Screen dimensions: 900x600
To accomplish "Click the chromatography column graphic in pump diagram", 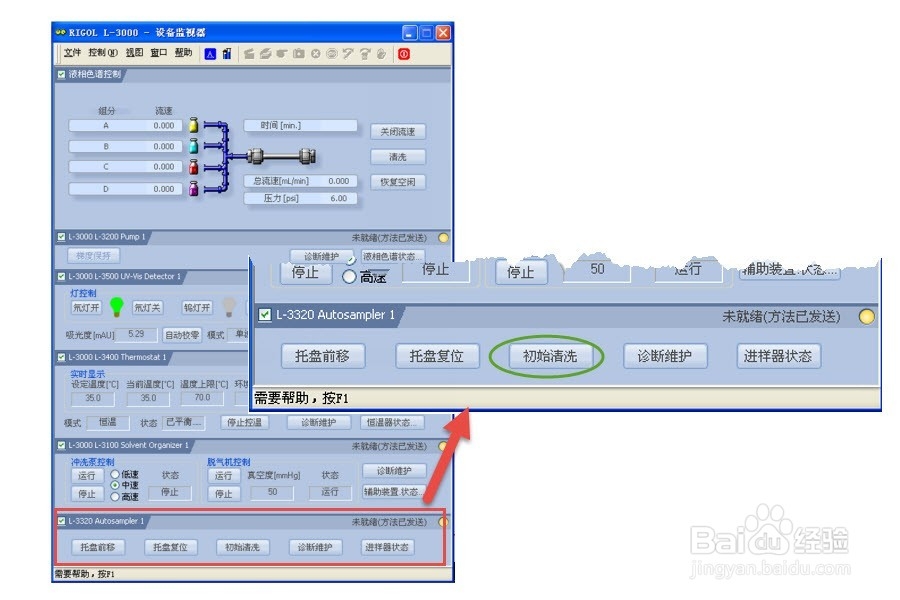I will (x=279, y=156).
